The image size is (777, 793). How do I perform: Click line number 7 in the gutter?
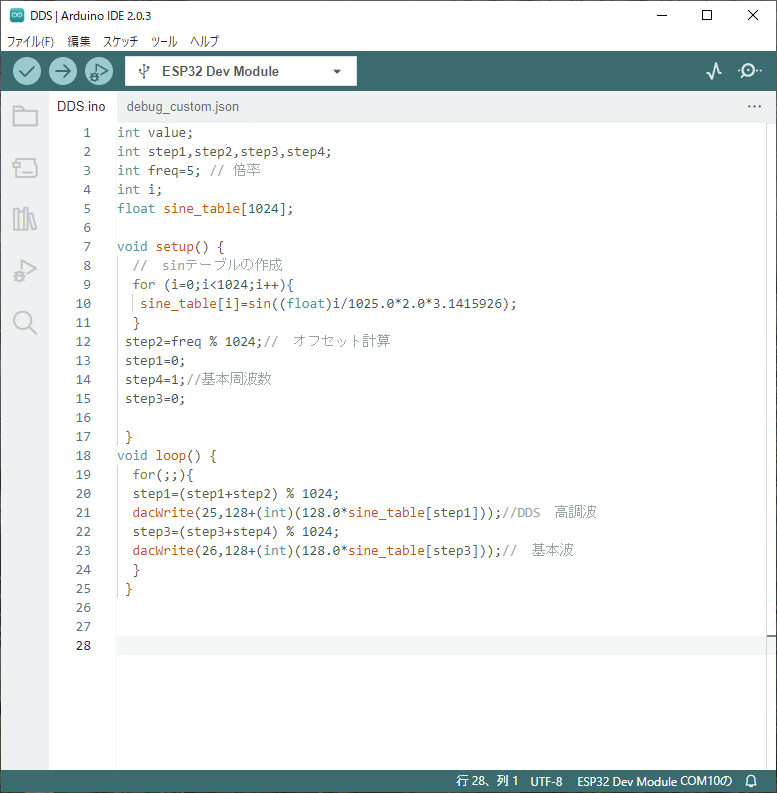[x=87, y=247]
